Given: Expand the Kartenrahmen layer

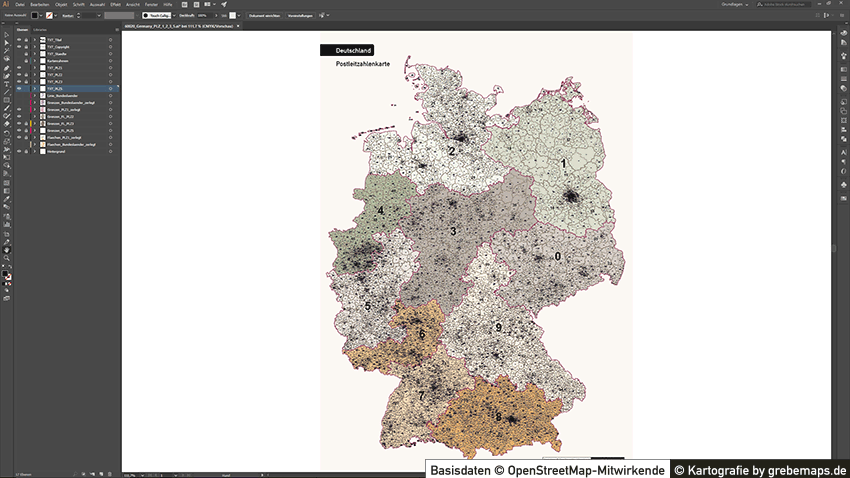Looking at the screenshot, I should pyautogui.click(x=34, y=61).
